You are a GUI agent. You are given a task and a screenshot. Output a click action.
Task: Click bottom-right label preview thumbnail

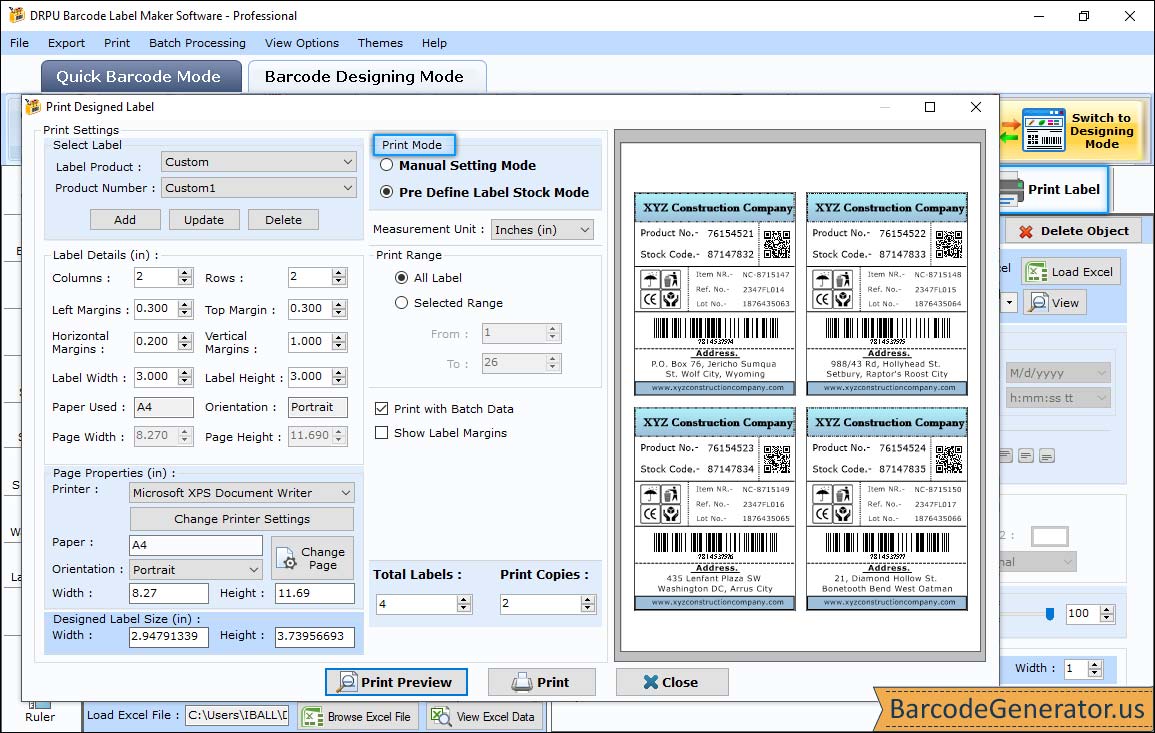[887, 509]
